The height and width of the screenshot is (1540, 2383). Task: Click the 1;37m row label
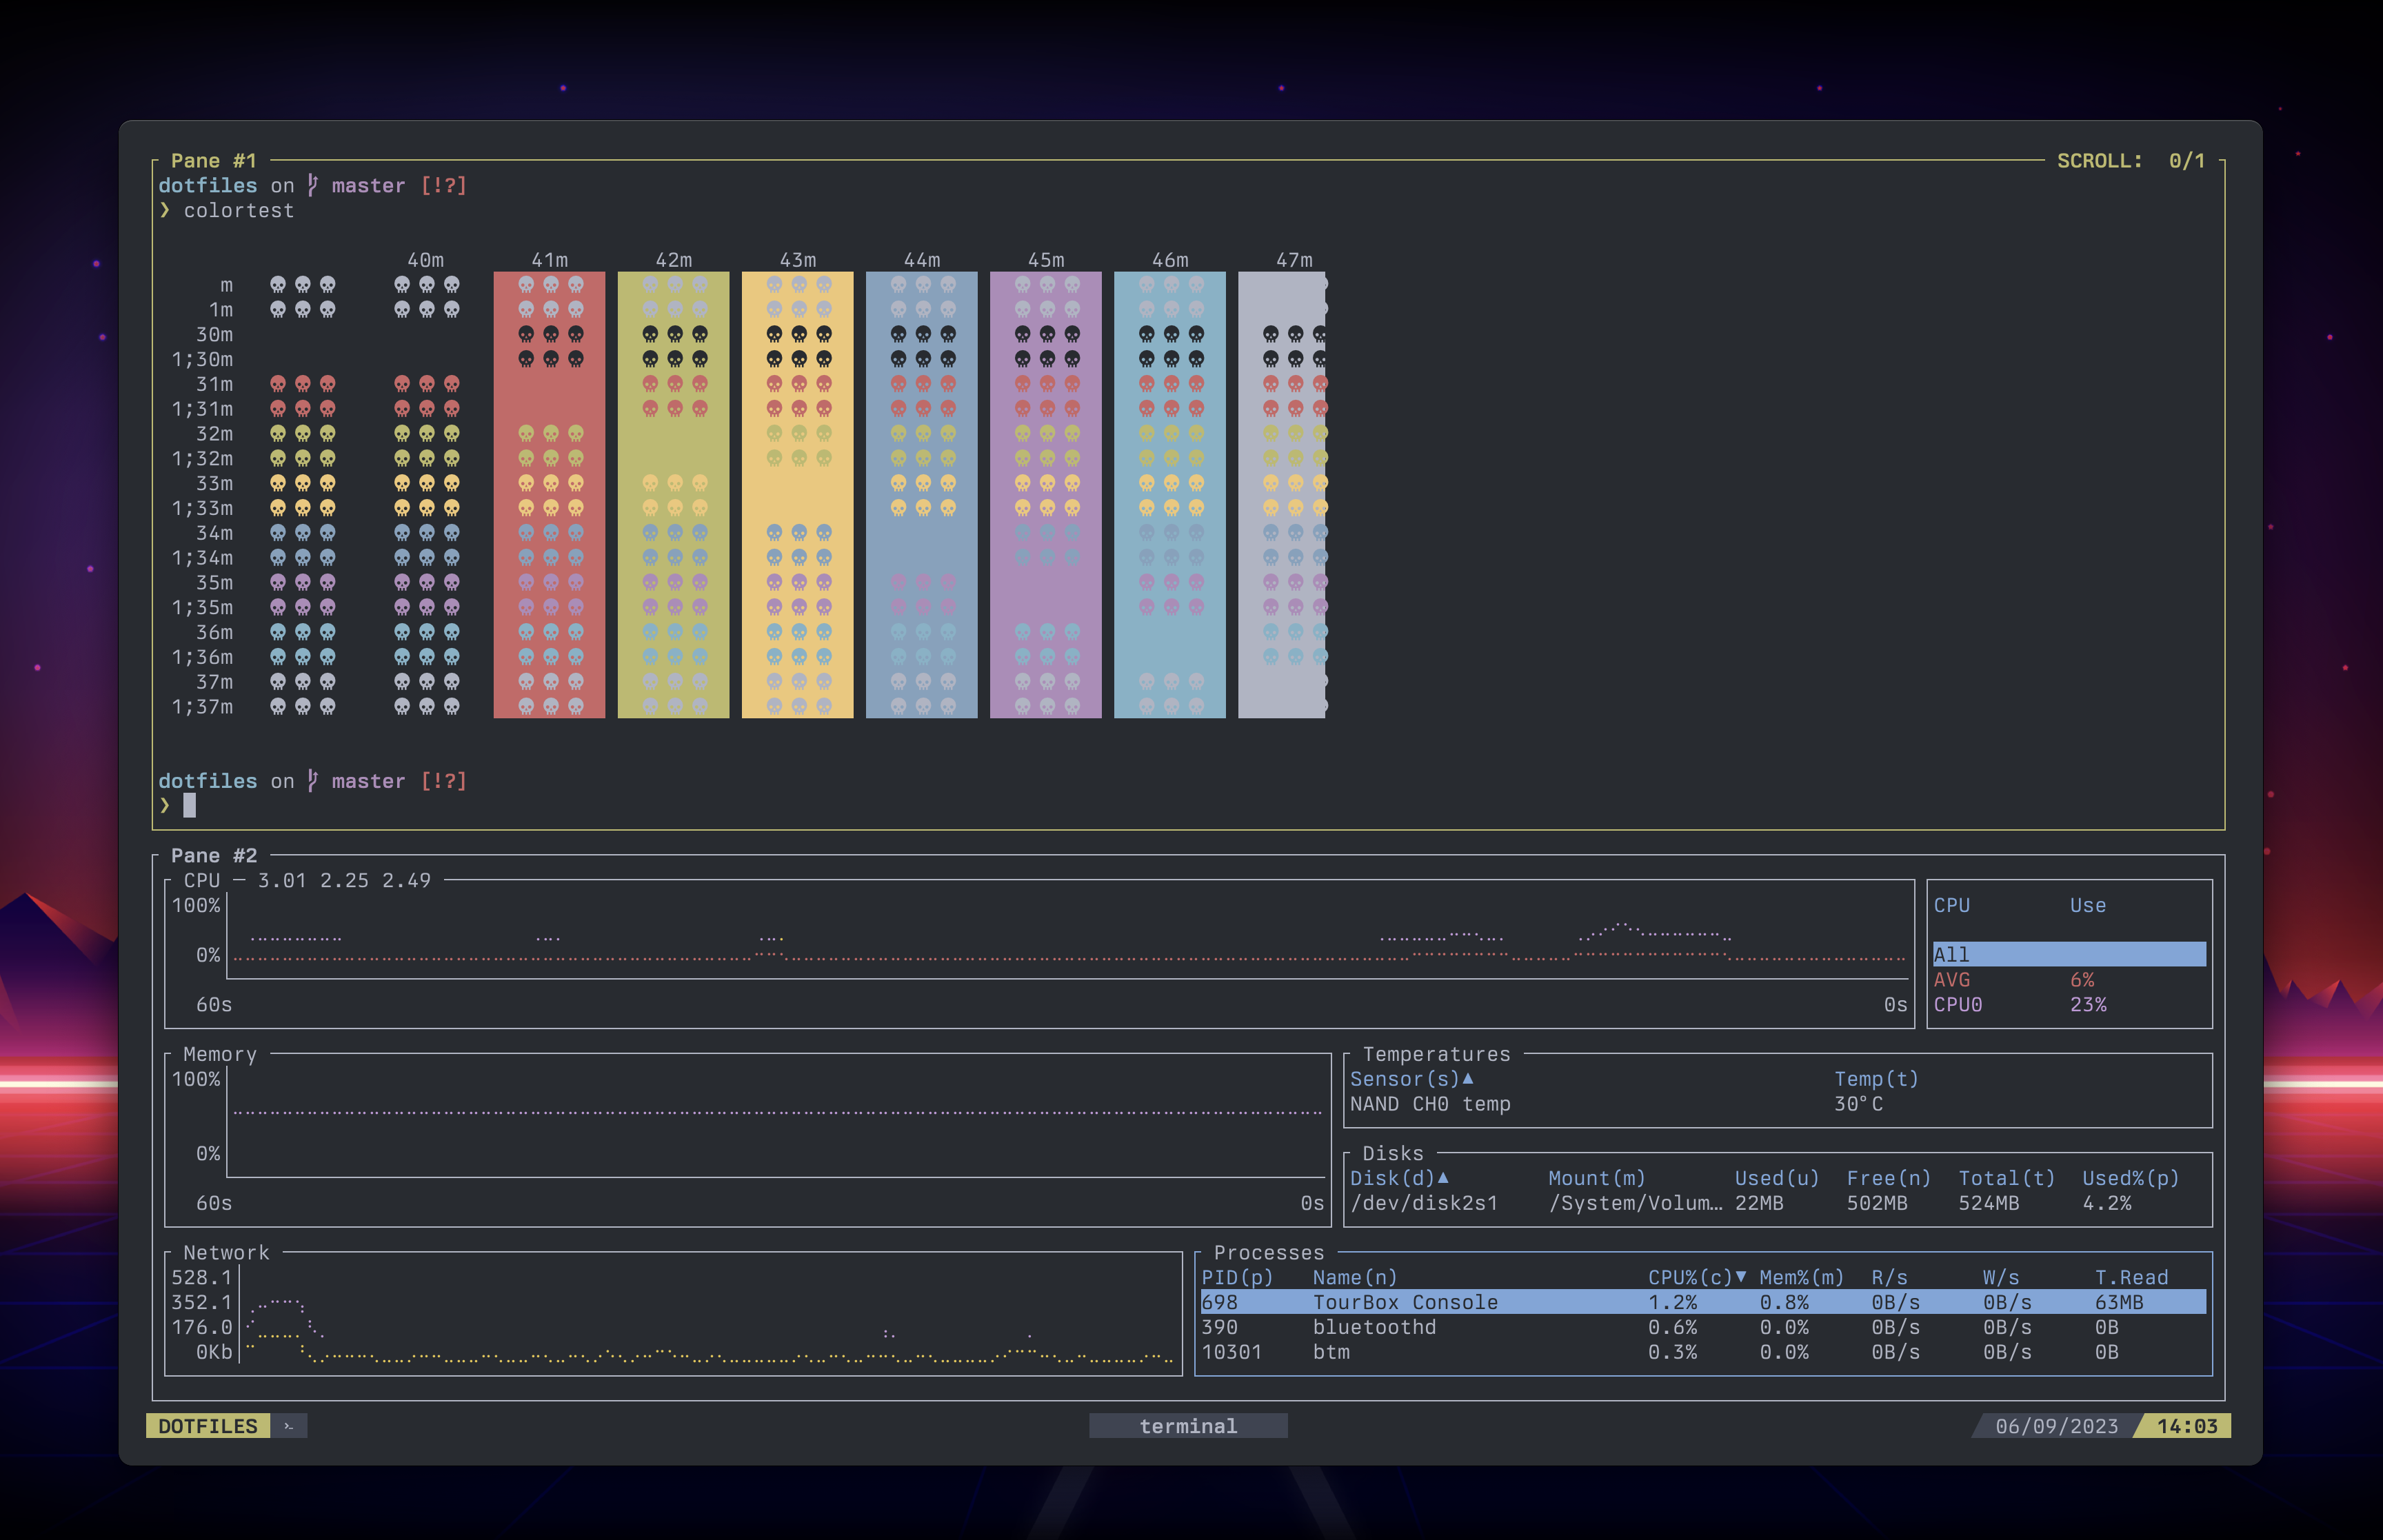pyautogui.click(x=202, y=706)
